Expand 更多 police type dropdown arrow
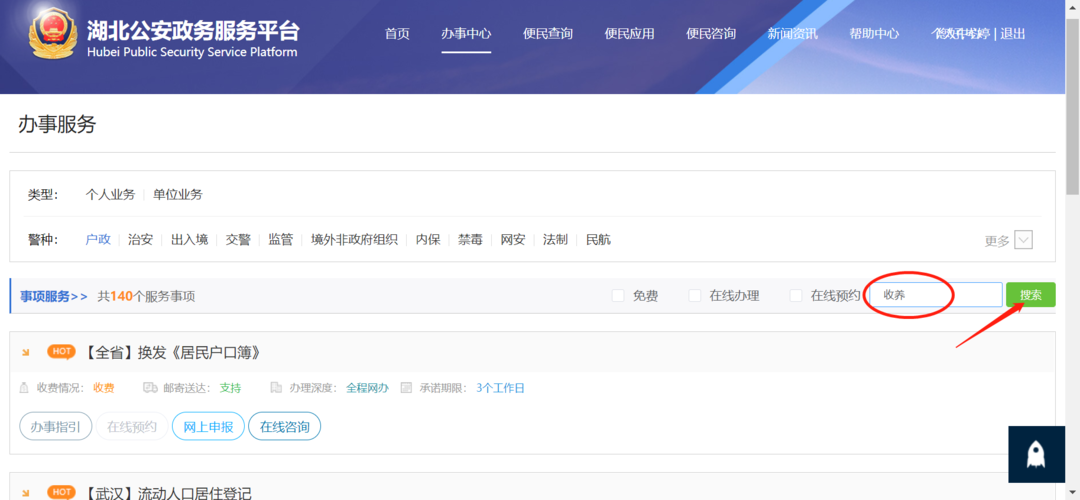 point(1024,240)
